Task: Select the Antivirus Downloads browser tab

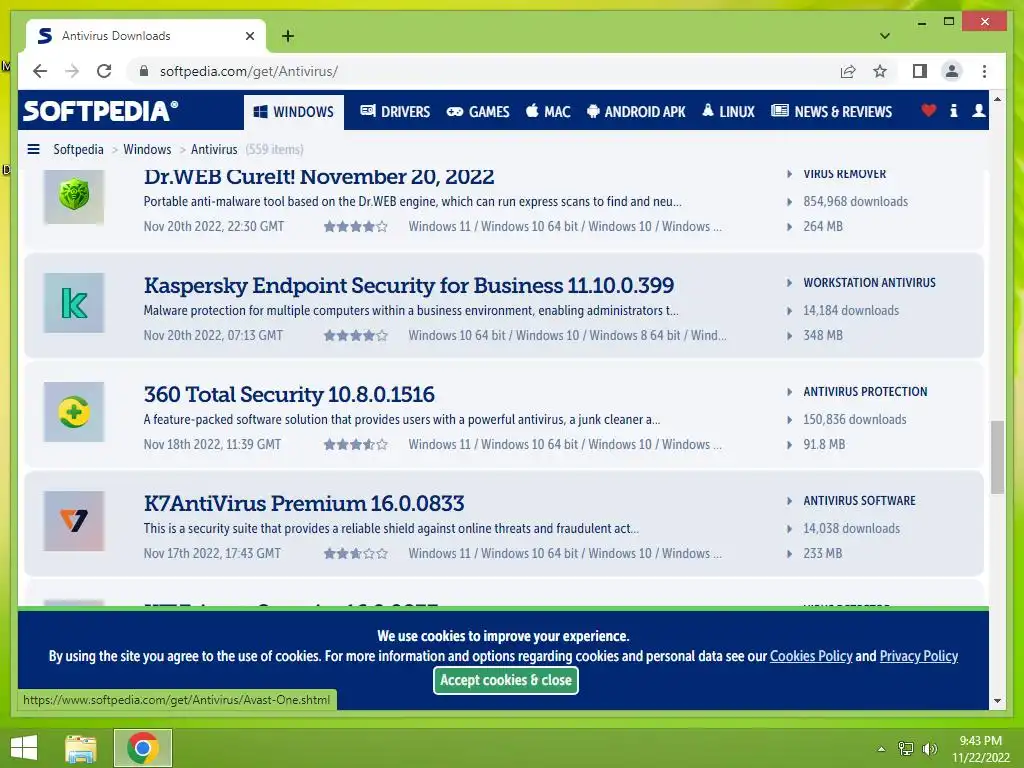Action: pos(146,36)
